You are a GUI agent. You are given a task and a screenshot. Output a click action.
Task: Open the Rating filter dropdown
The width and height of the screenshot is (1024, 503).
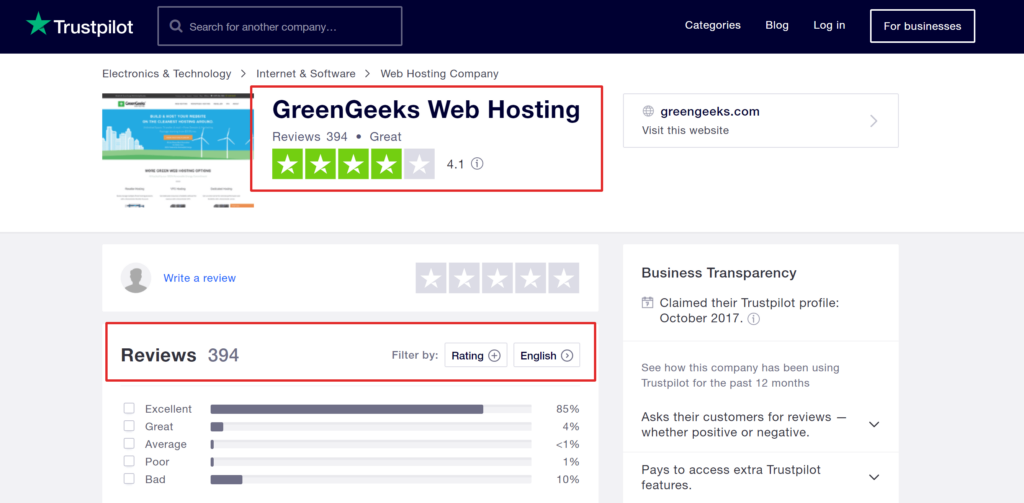pos(475,355)
